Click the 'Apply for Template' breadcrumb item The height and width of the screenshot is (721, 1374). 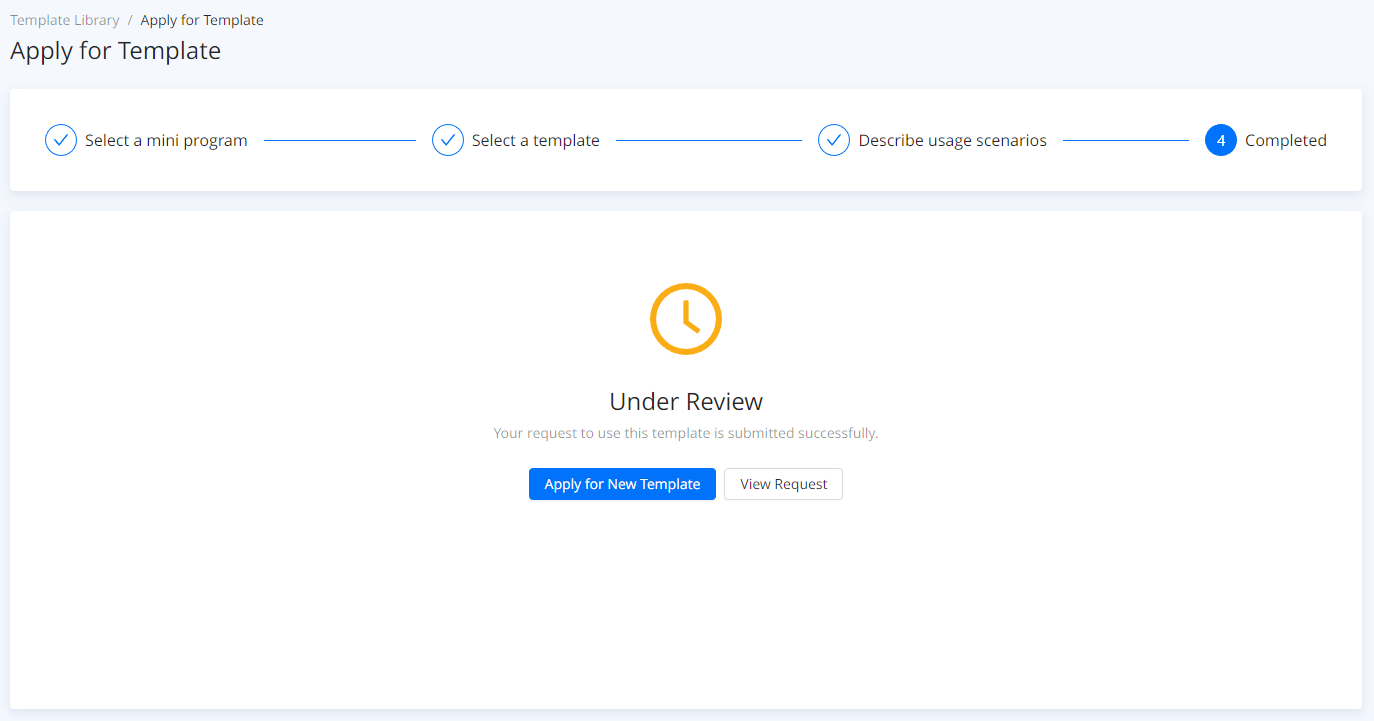point(202,20)
